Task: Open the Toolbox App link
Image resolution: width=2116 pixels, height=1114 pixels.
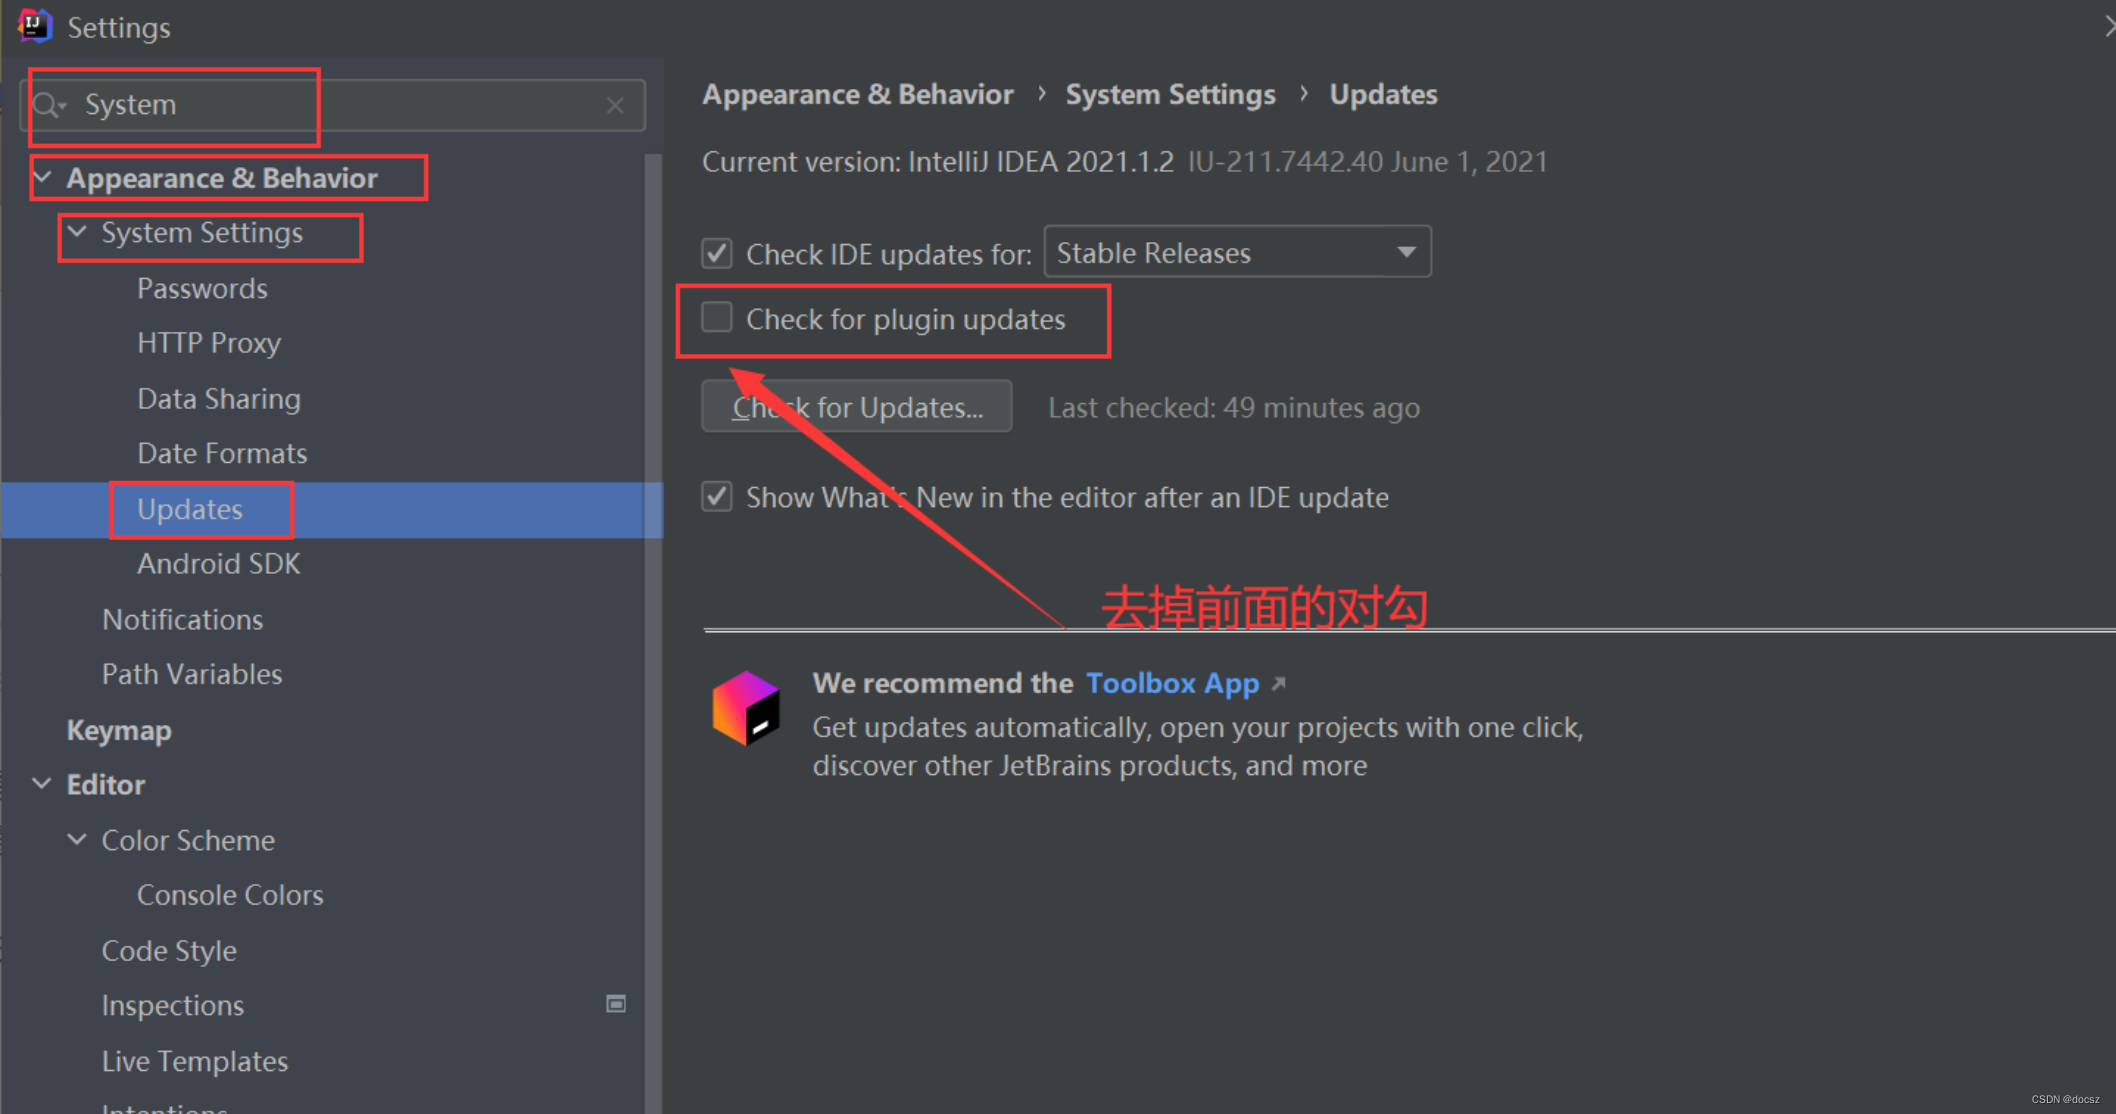Action: click(x=1172, y=684)
